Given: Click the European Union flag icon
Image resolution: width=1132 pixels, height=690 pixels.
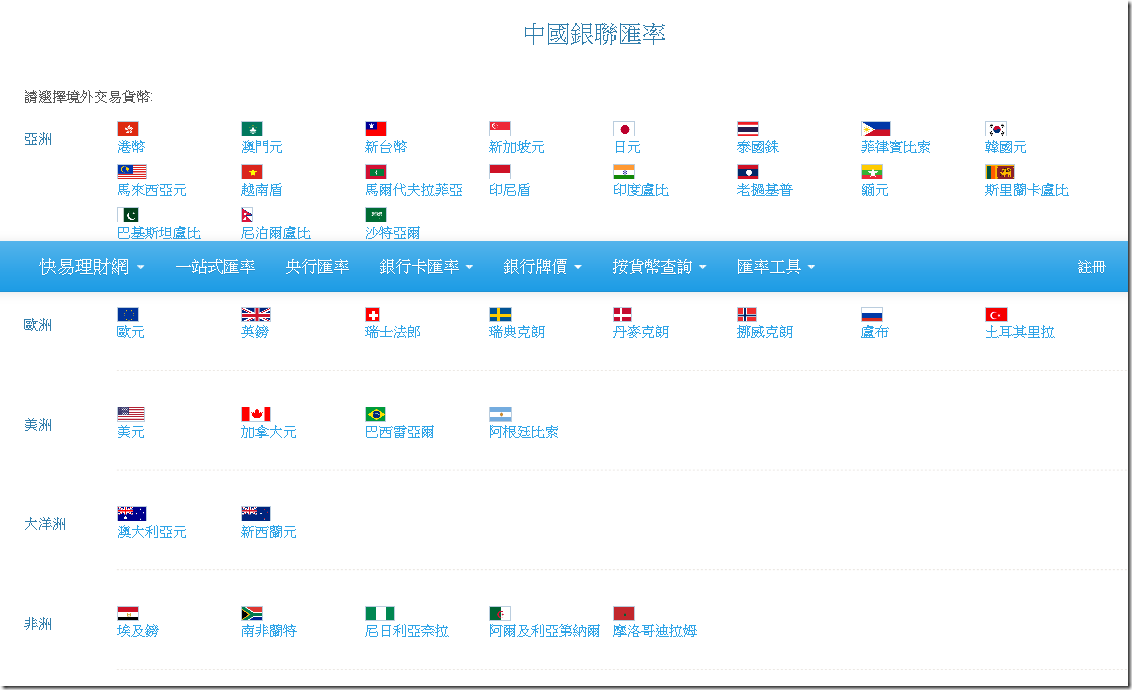Looking at the screenshot, I should 128,314.
